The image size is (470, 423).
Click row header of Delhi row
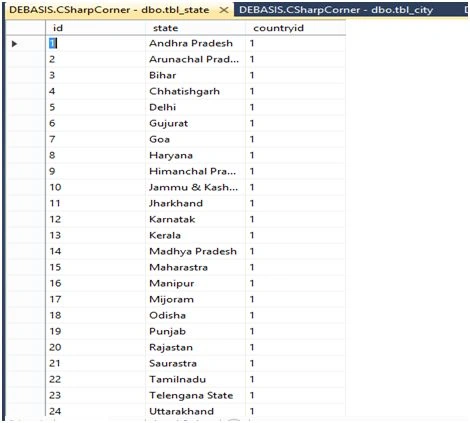click(26, 107)
